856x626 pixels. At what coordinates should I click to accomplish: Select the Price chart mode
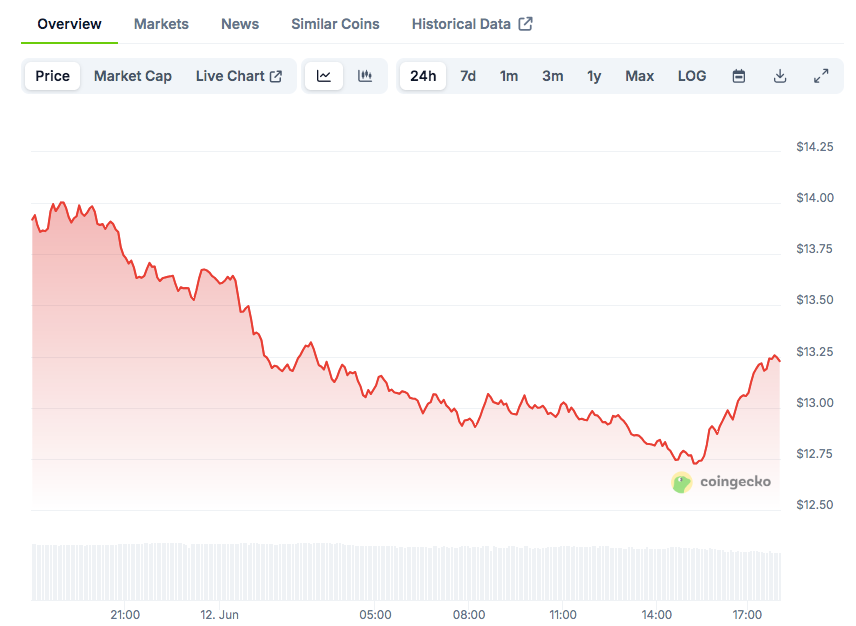click(52, 76)
